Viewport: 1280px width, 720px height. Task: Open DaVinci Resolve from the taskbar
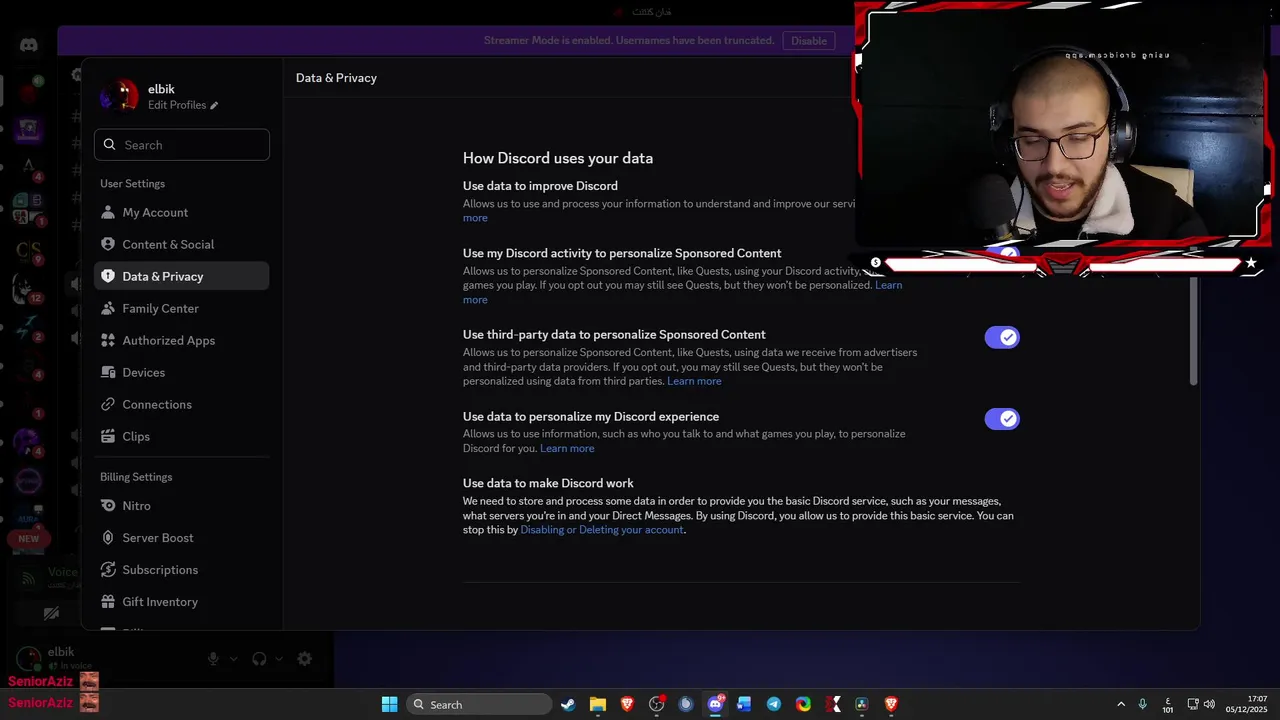(862, 704)
